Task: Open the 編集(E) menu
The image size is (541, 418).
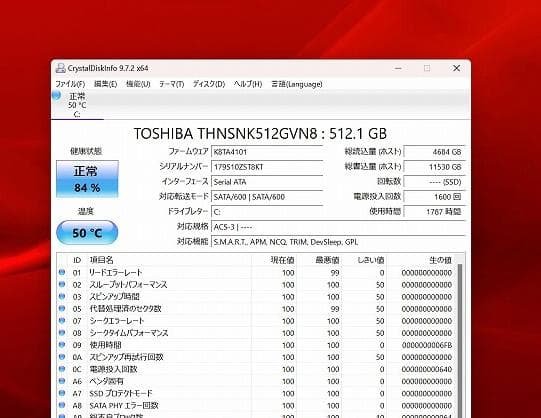Action: point(106,84)
